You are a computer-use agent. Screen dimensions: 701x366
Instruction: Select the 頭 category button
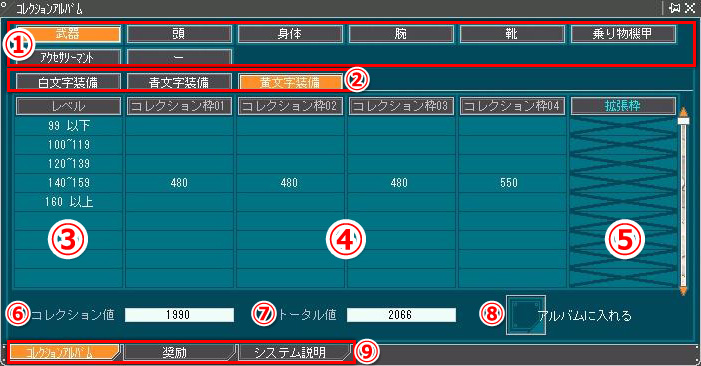pyautogui.click(x=179, y=34)
